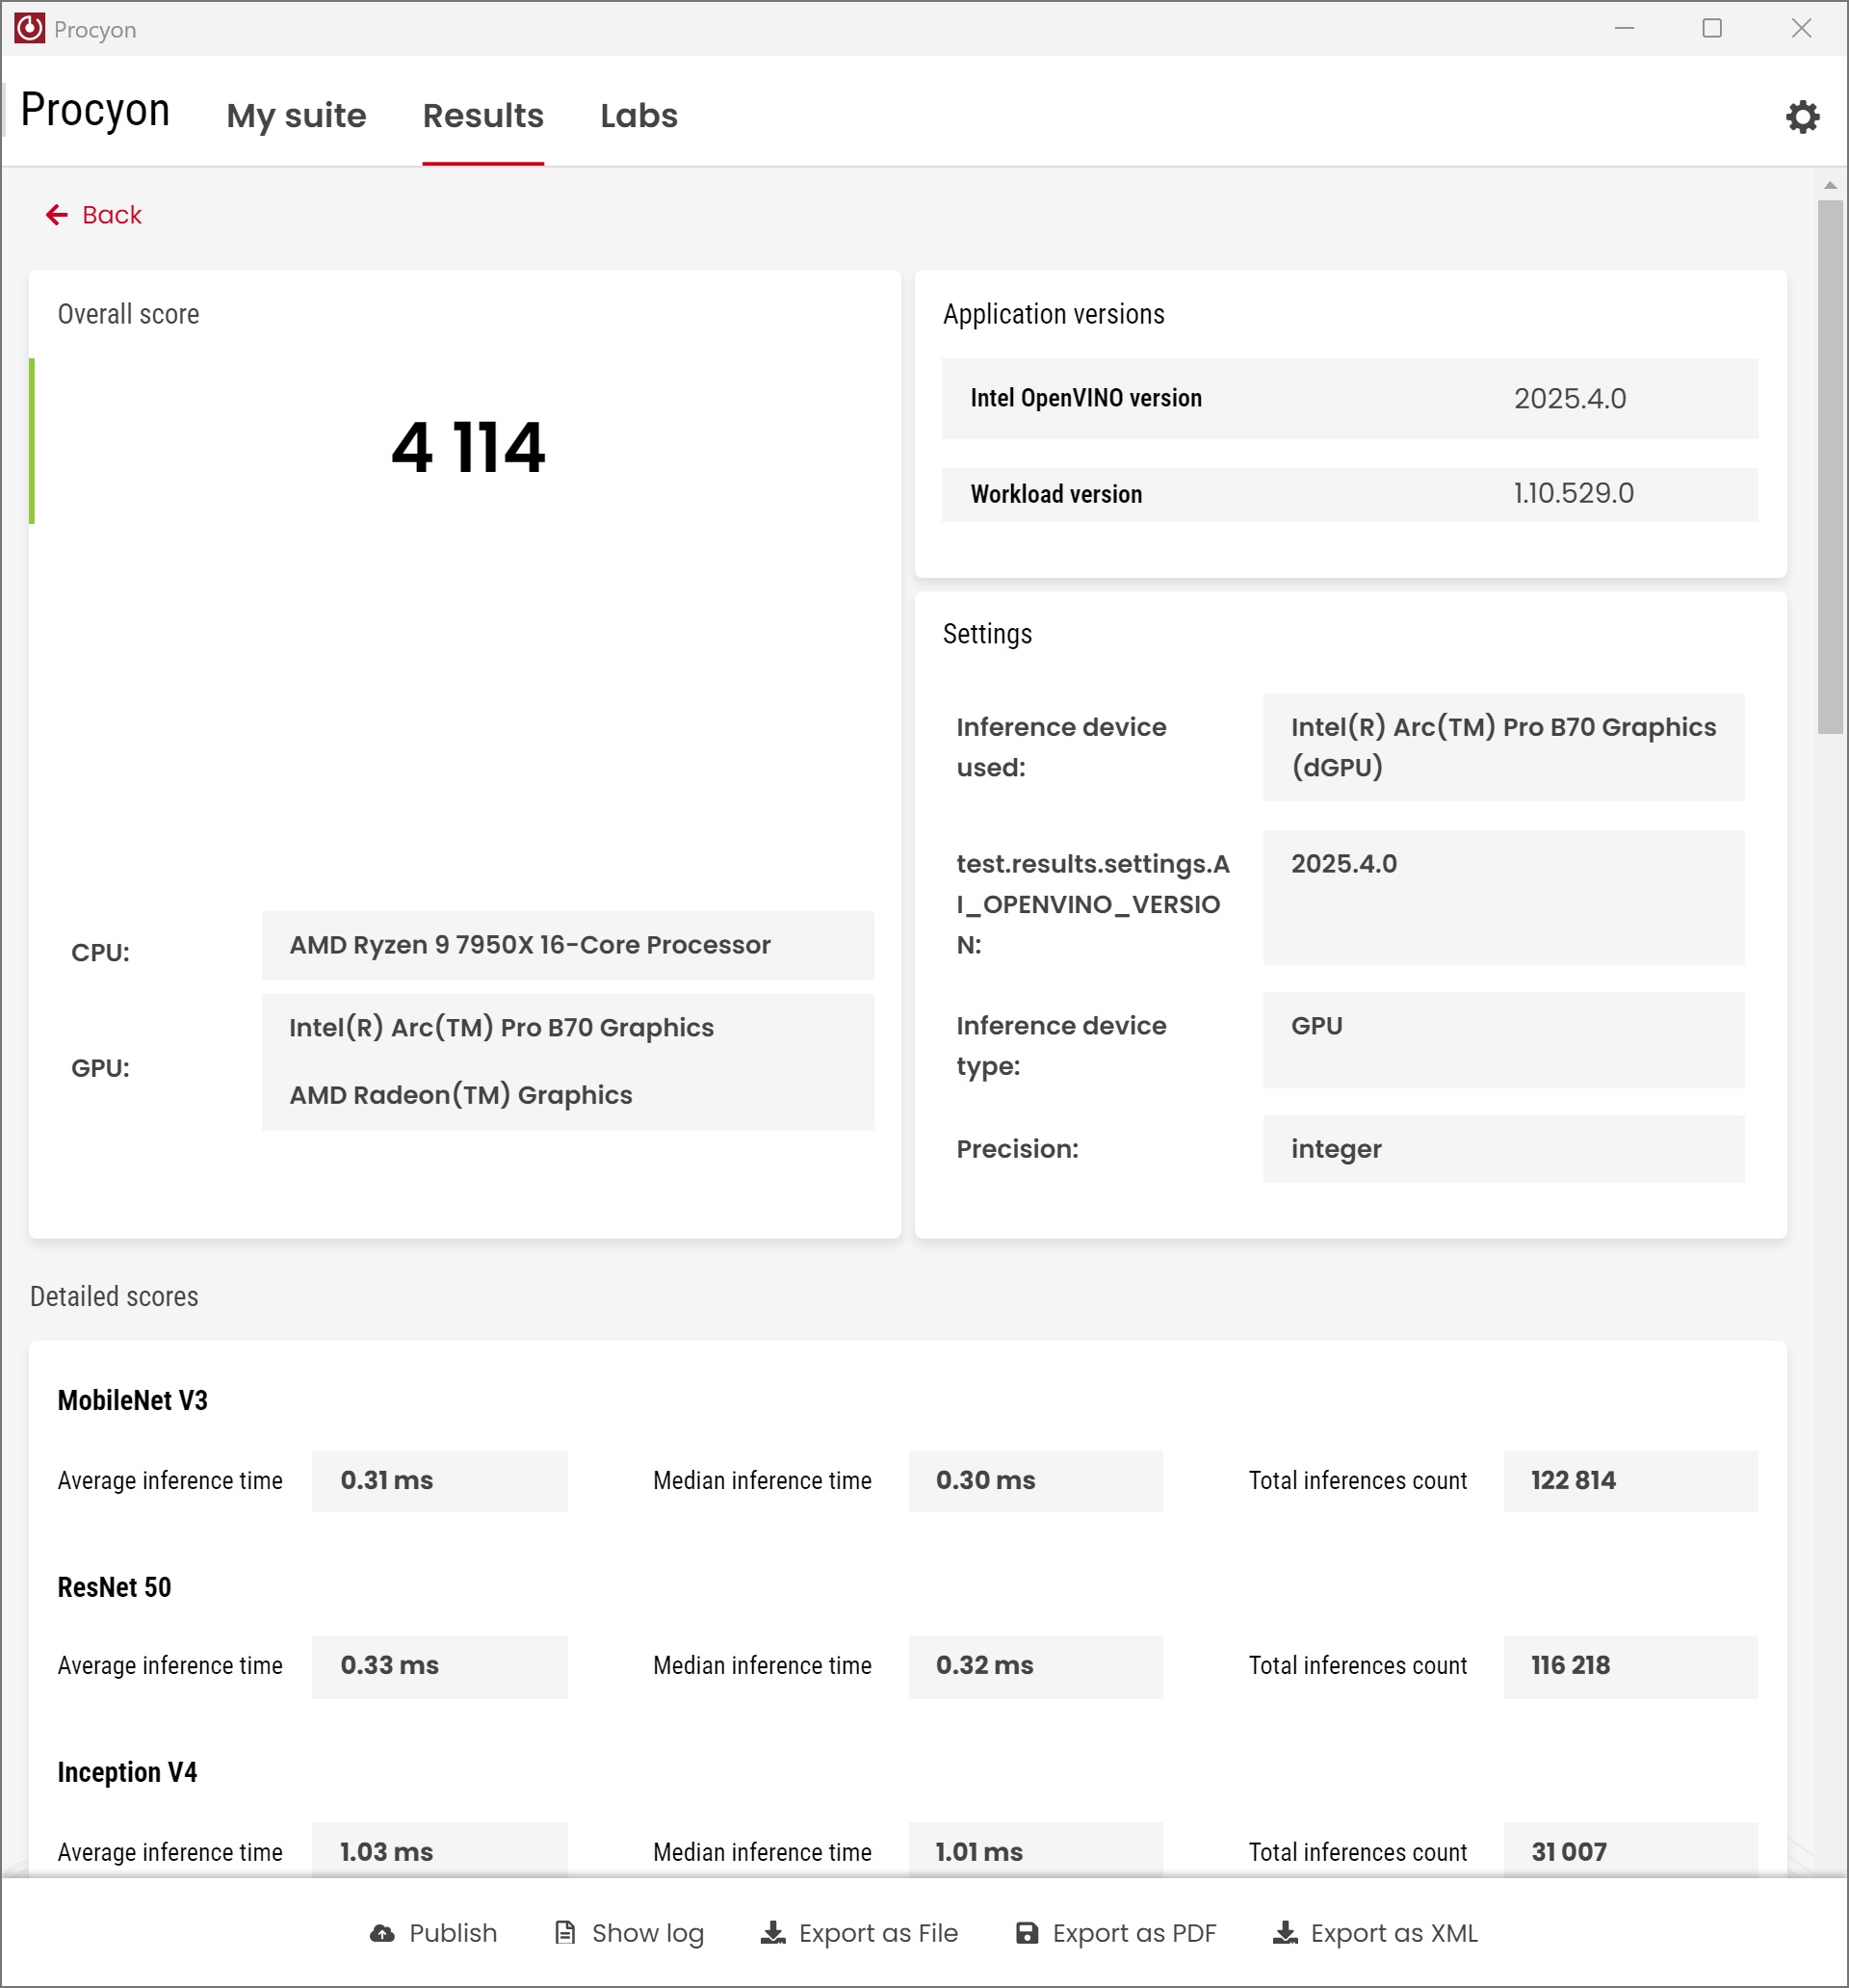This screenshot has width=1849, height=1988.
Task: Click the Workload version label
Action: coord(1056,494)
